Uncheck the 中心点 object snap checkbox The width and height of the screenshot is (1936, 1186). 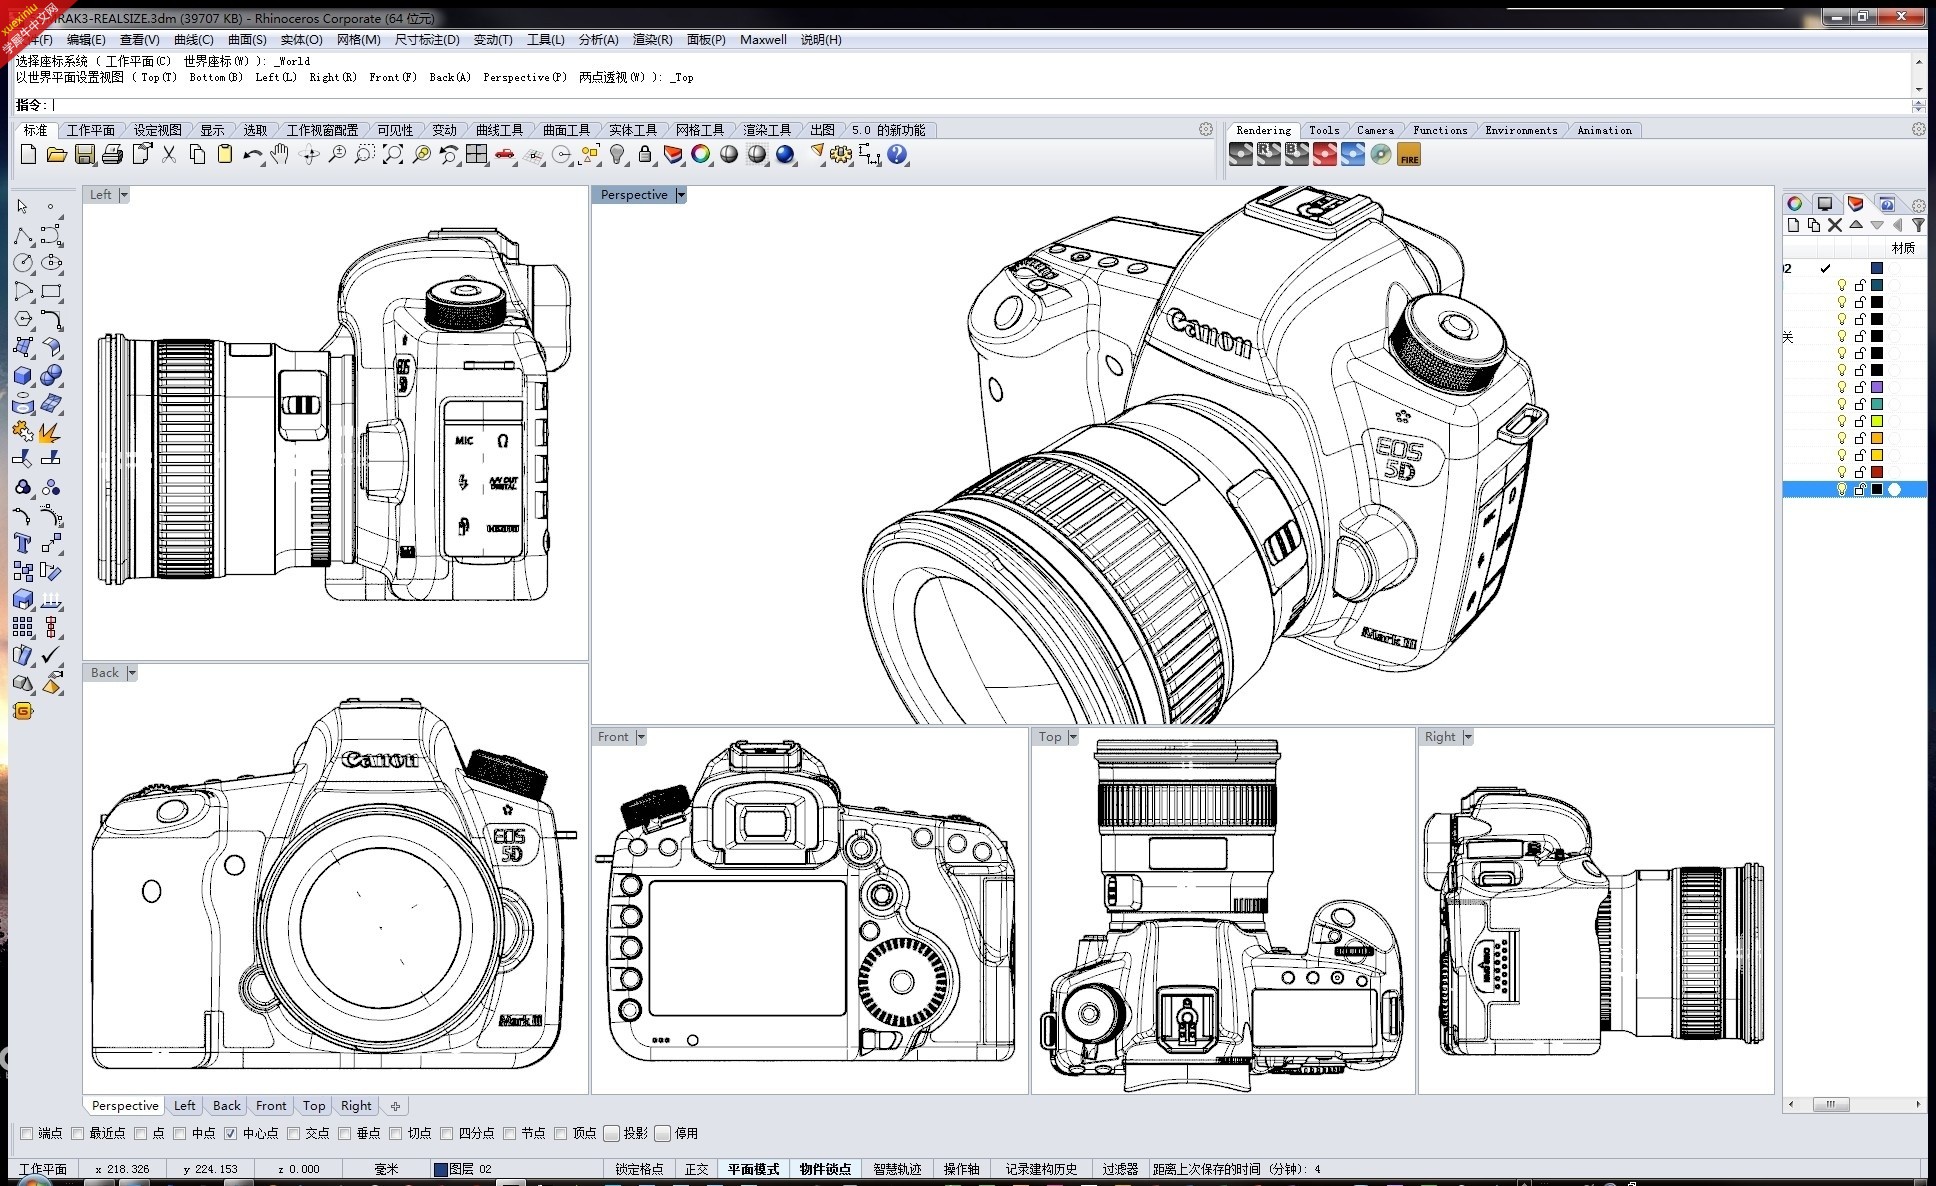click(231, 1133)
